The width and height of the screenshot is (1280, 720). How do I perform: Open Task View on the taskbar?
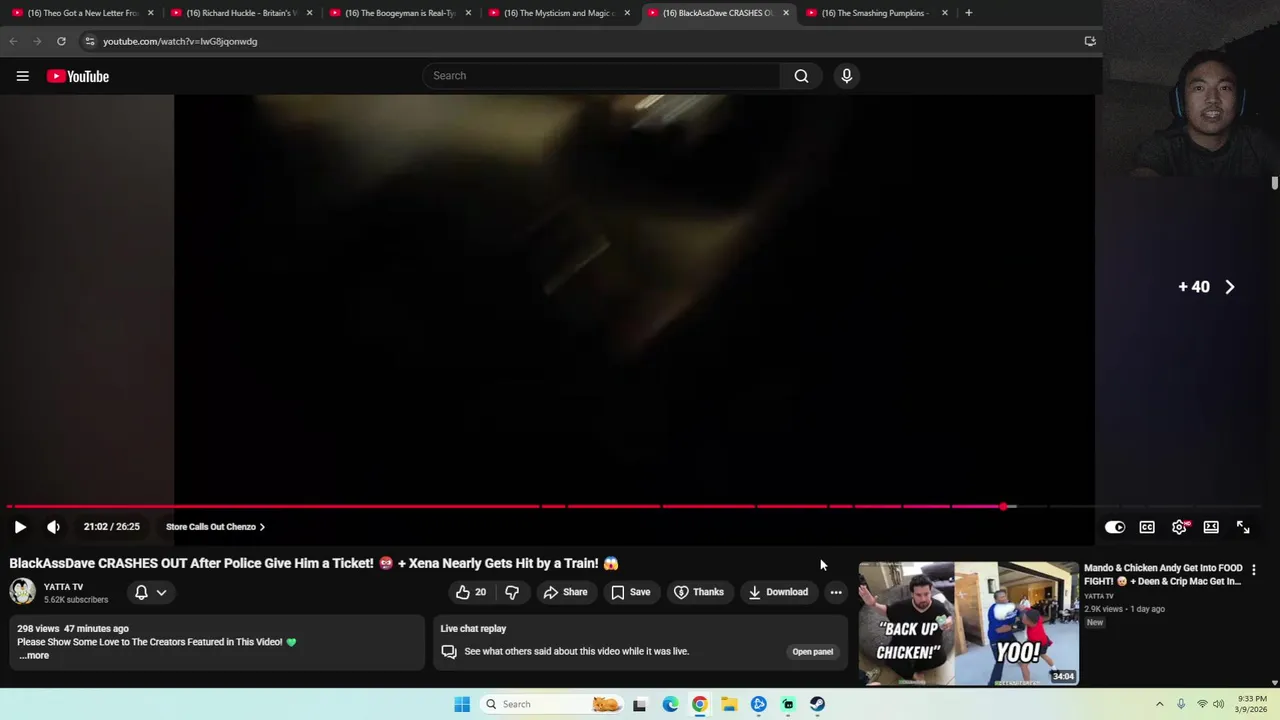[640, 704]
